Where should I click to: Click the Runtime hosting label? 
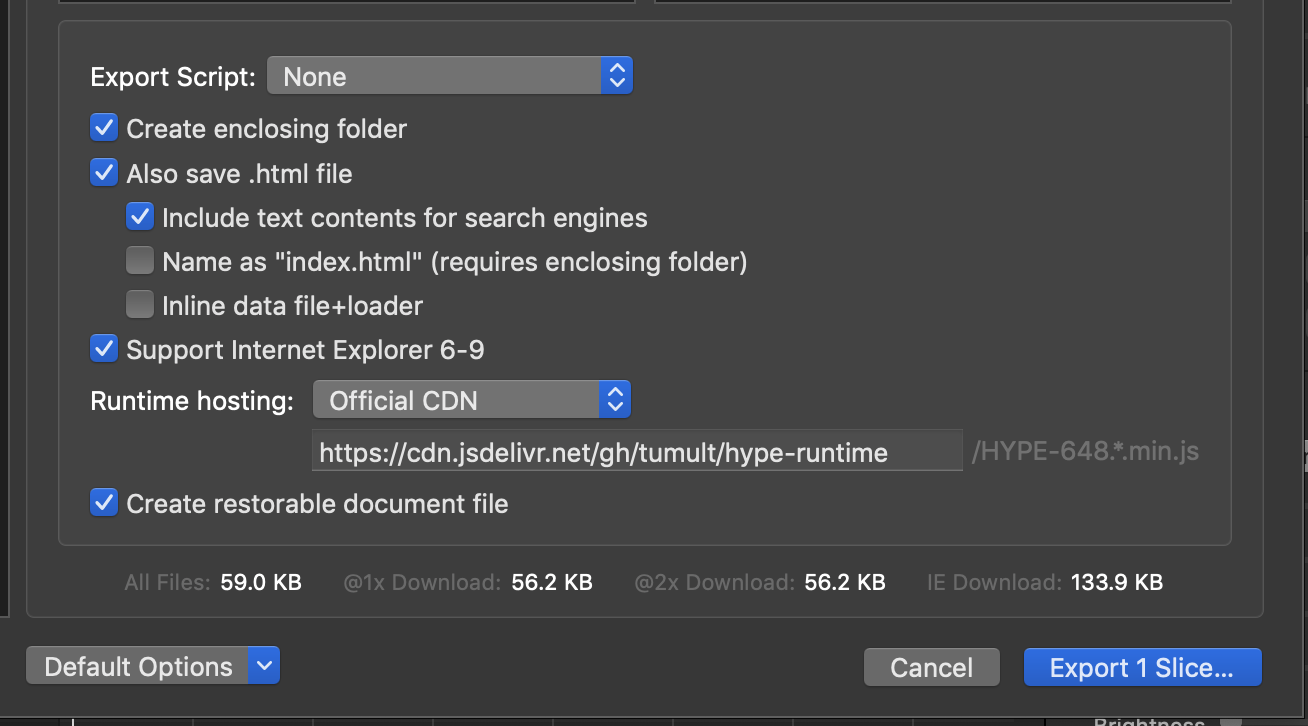tap(192, 401)
